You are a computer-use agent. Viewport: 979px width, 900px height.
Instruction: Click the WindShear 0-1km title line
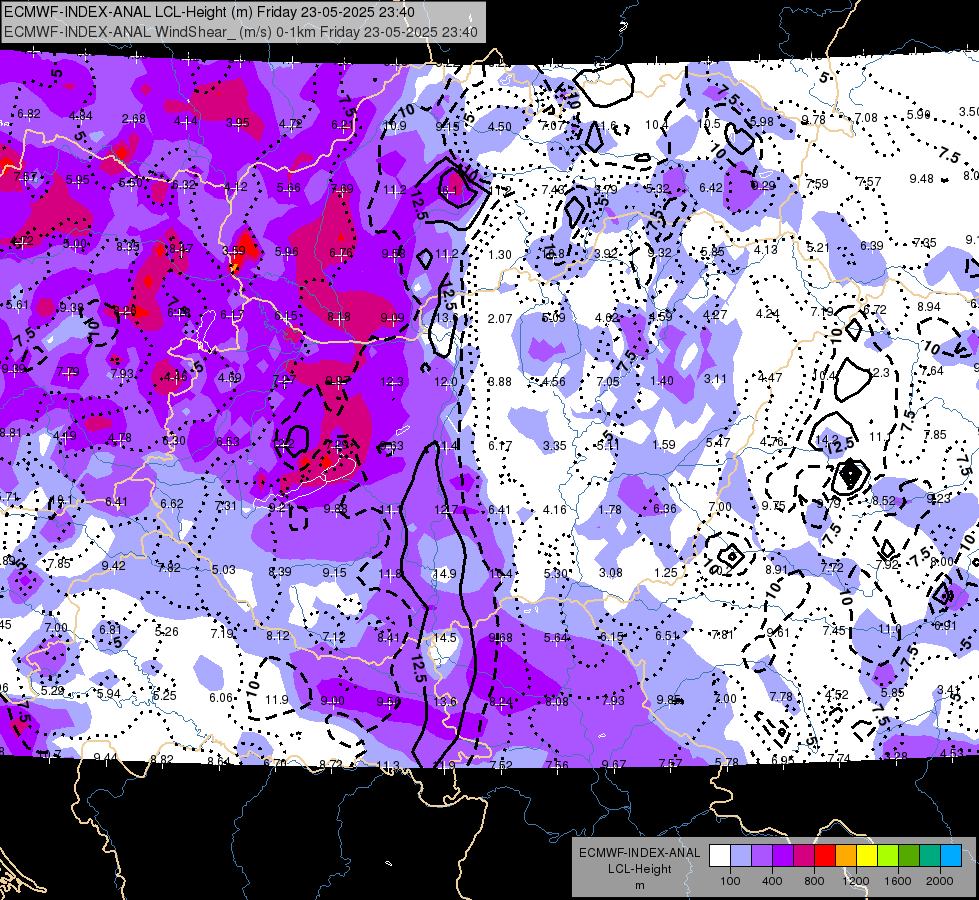pyautogui.click(x=240, y=32)
